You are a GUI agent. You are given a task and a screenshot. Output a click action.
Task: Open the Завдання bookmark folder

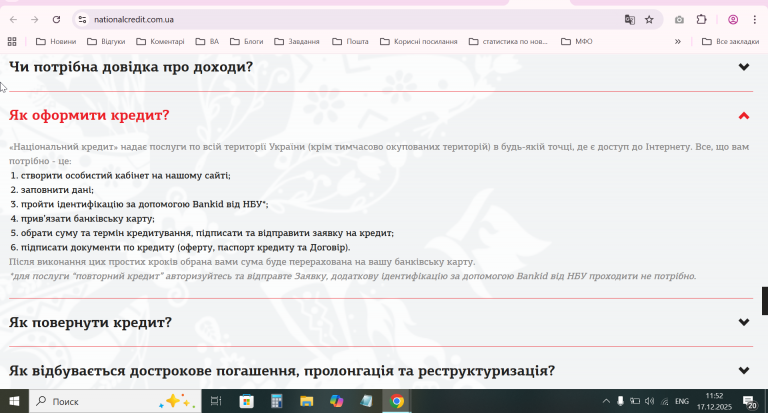pyautogui.click(x=297, y=42)
